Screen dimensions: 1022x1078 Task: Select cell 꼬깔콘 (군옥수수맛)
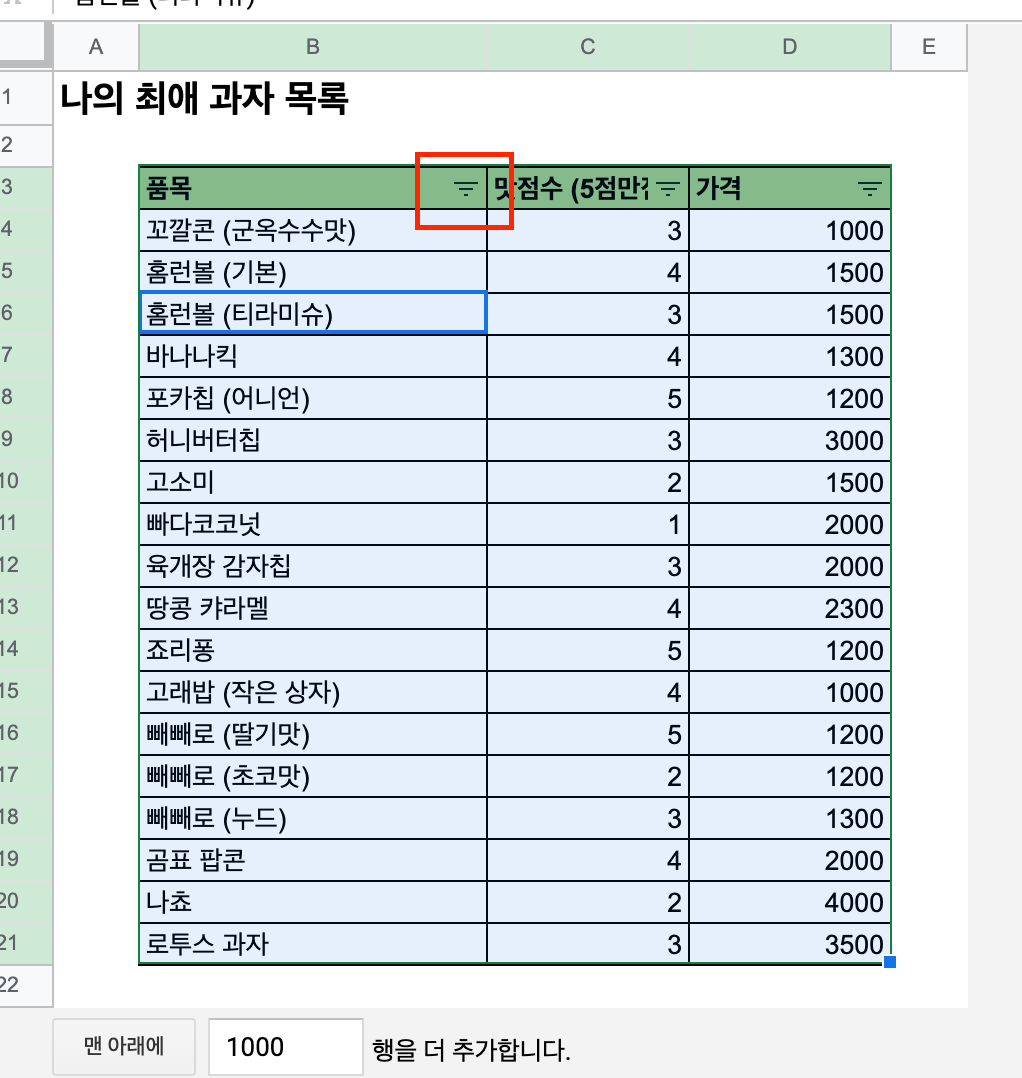coord(313,230)
